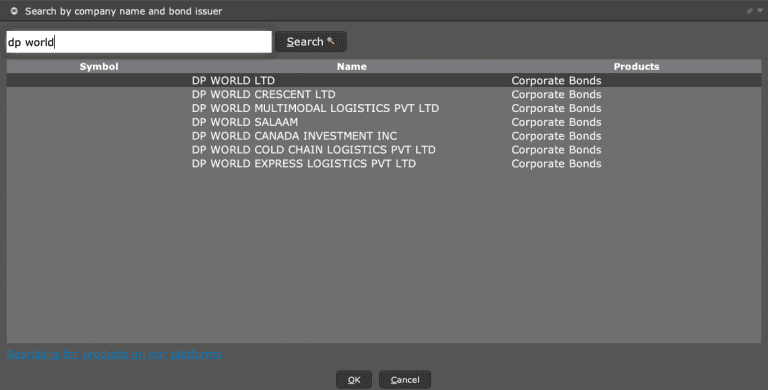Sort by the Symbol column header
The image size is (768, 390).
(99, 67)
